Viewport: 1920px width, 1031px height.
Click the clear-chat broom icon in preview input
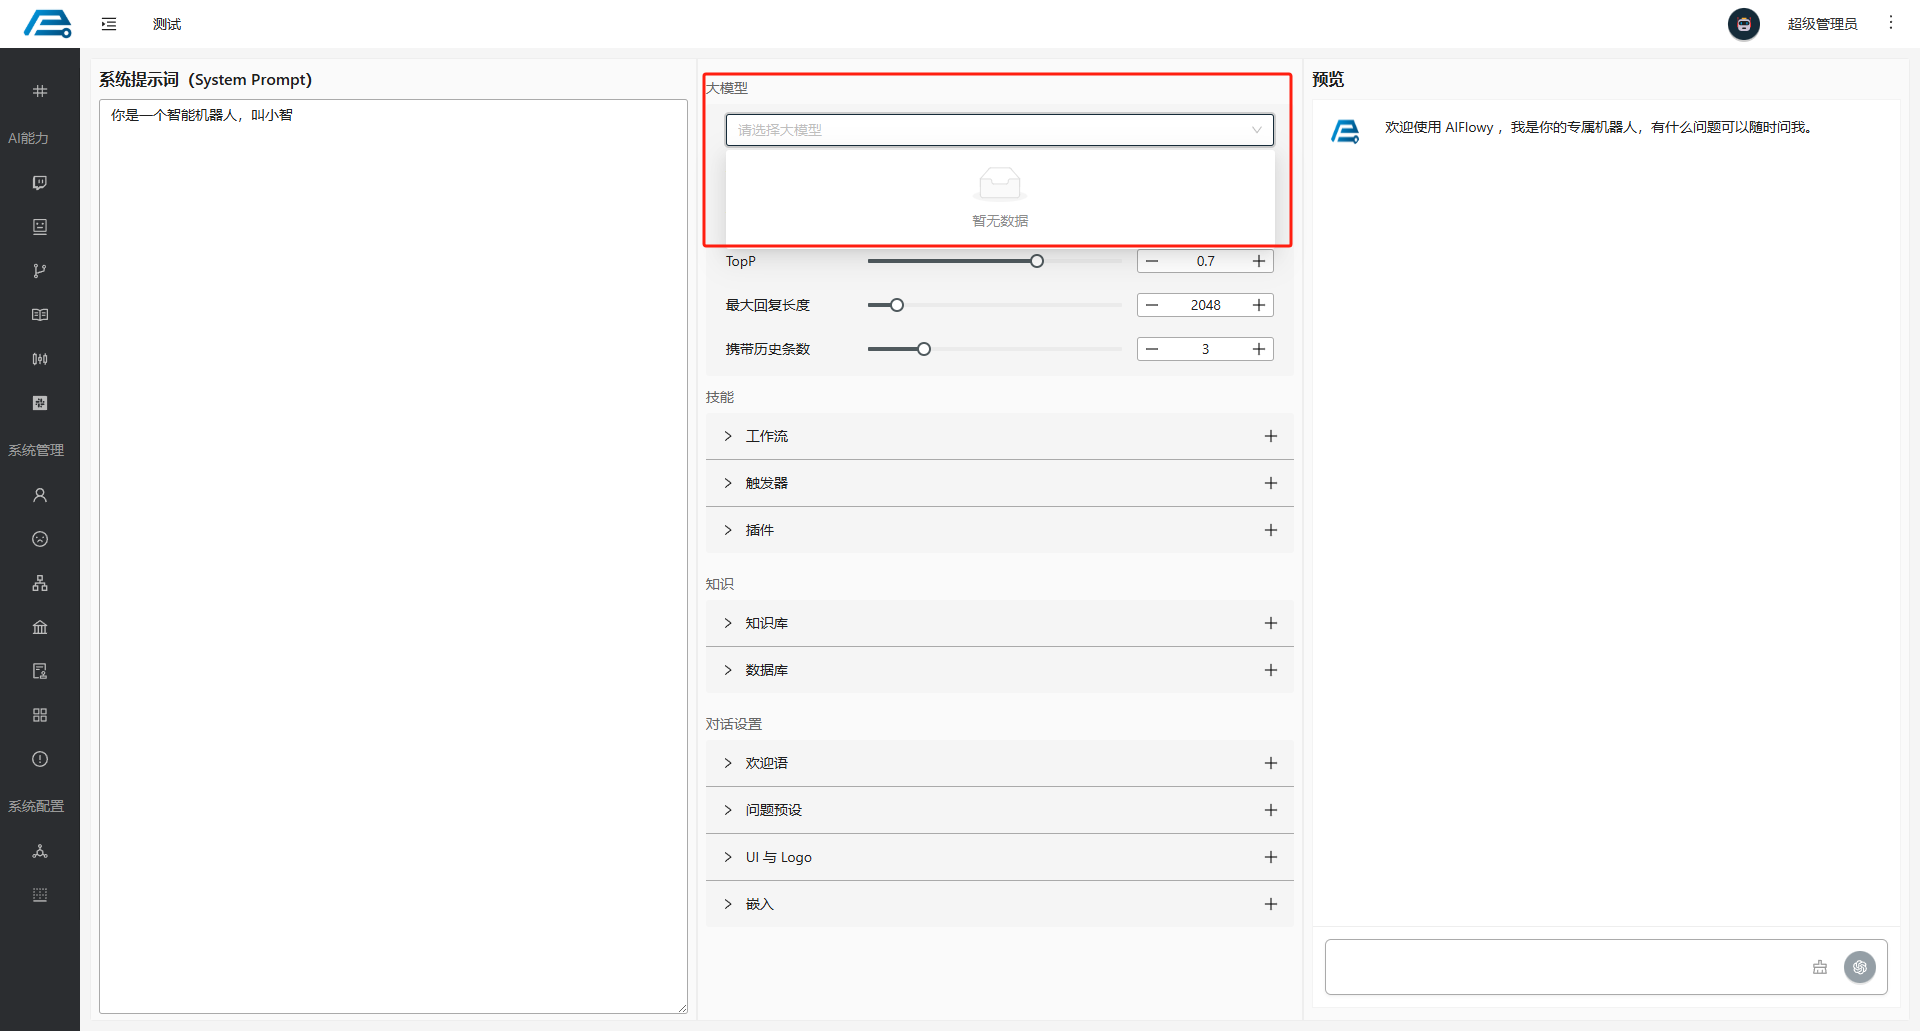(1820, 967)
